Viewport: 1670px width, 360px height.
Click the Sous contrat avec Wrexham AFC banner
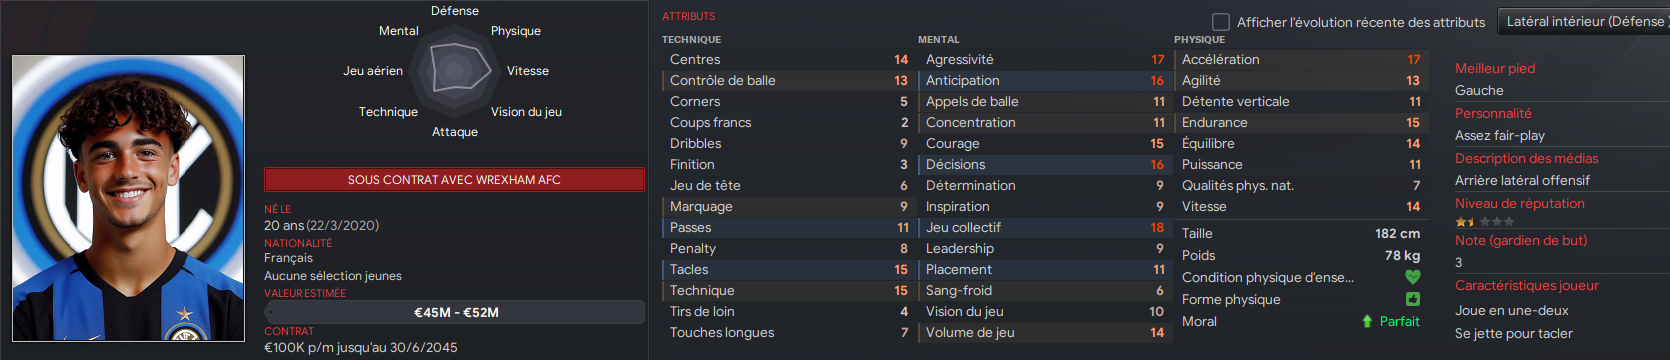[454, 179]
